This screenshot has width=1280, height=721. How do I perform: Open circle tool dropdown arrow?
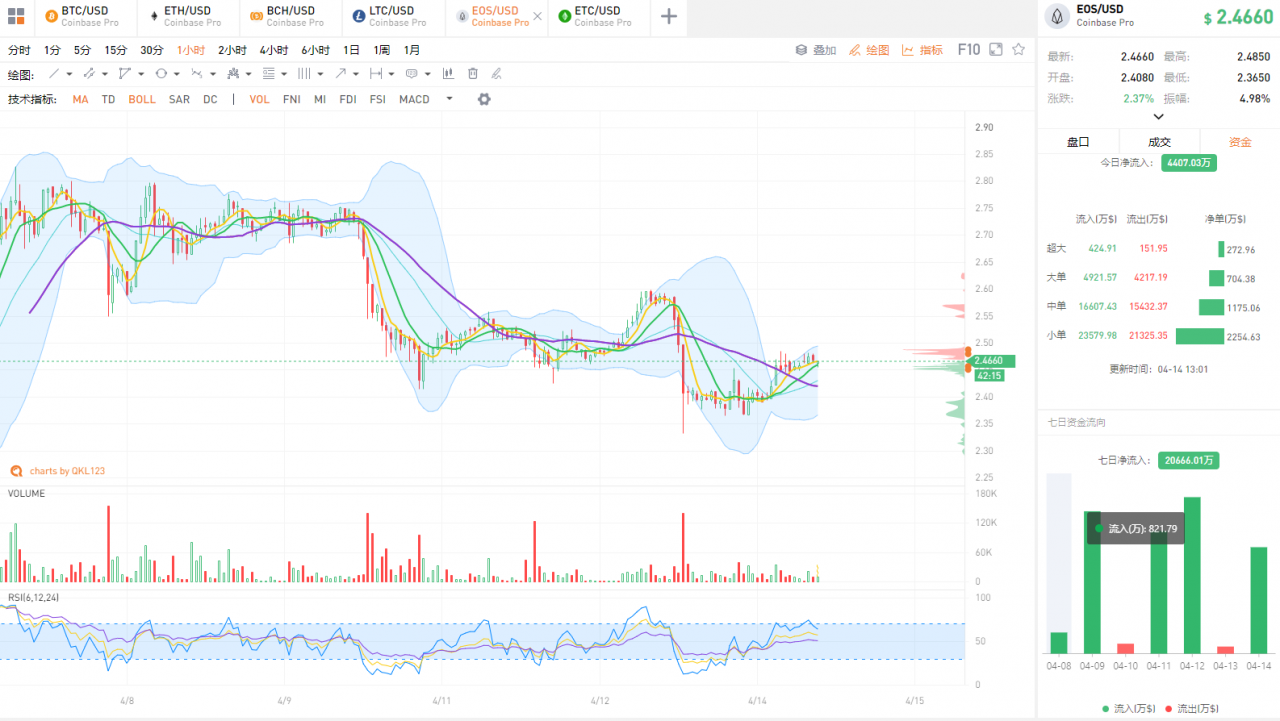click(177, 74)
